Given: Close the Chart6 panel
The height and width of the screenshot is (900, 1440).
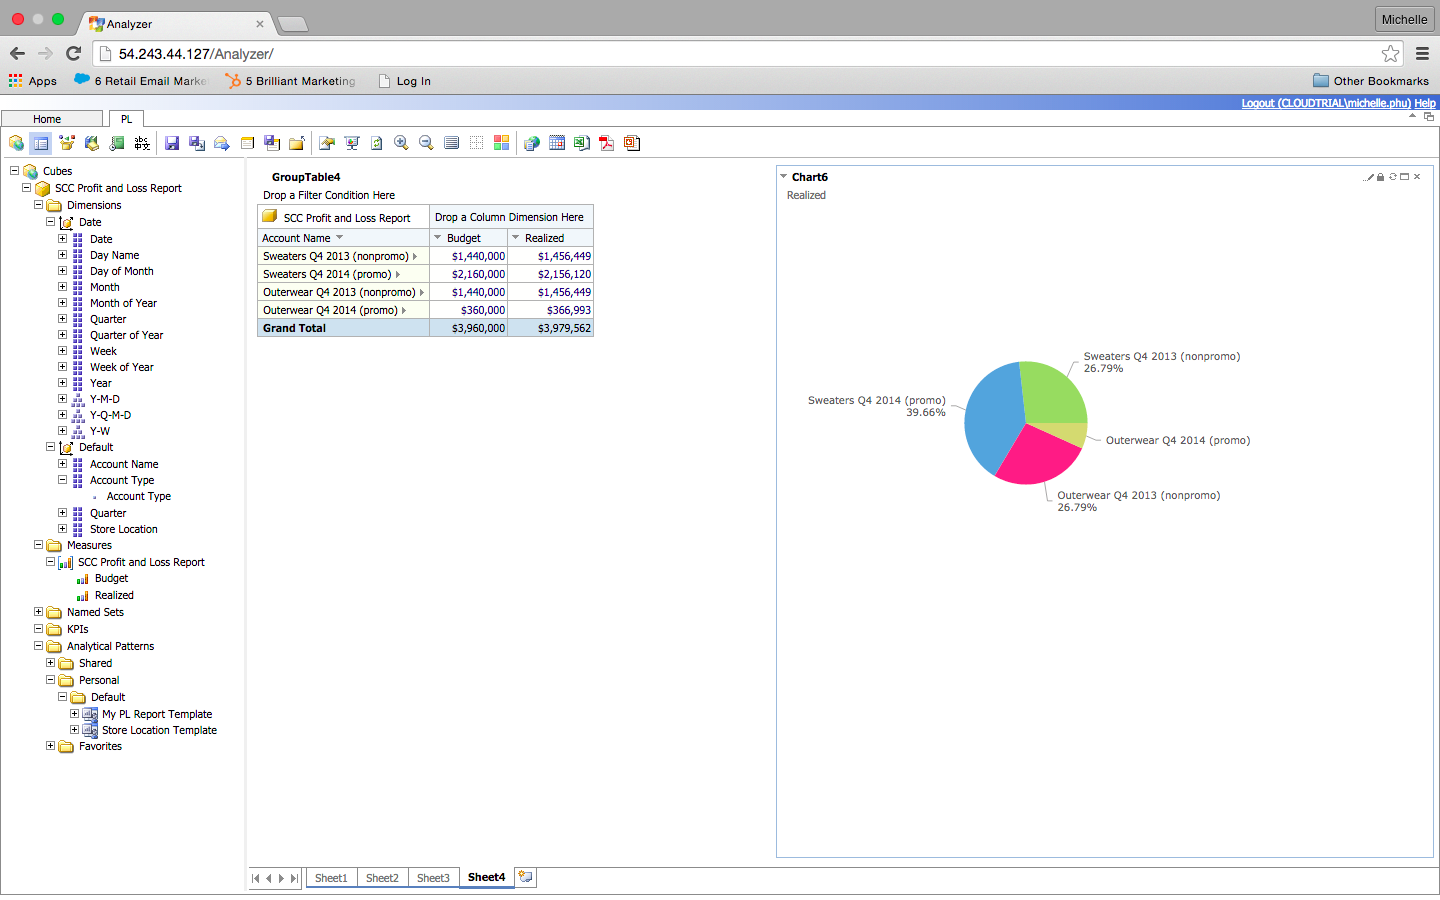Looking at the screenshot, I should 1417,177.
